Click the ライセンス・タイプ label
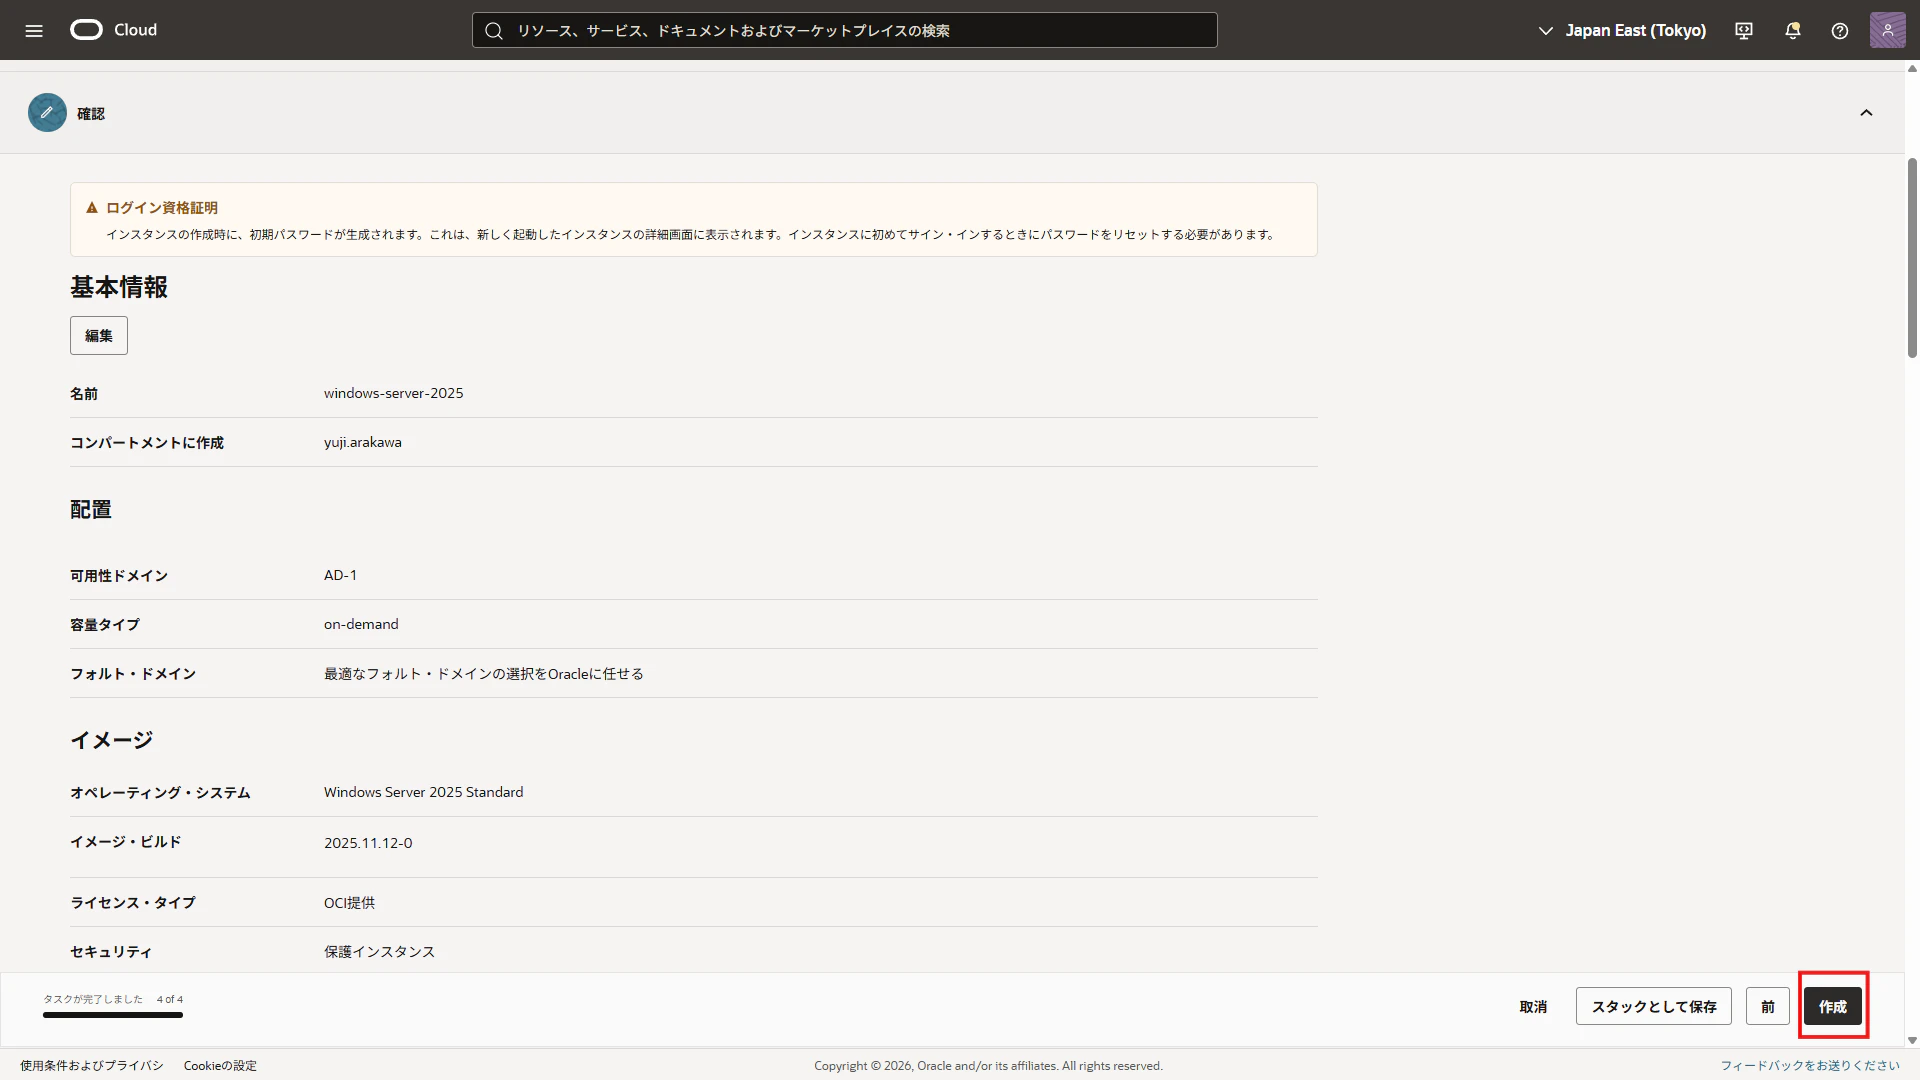The height and width of the screenshot is (1080, 1920). (x=133, y=903)
